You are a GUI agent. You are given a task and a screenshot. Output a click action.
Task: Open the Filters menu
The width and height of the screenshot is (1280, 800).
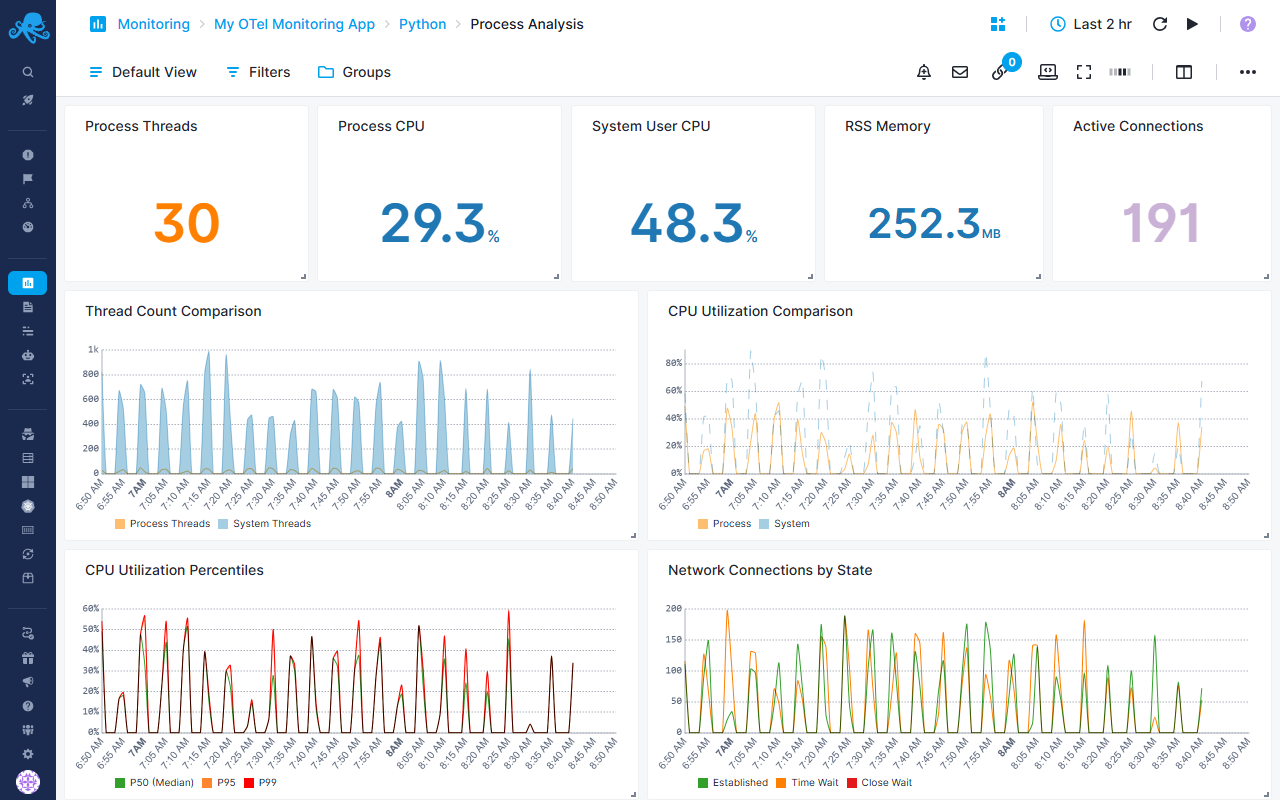pos(257,71)
